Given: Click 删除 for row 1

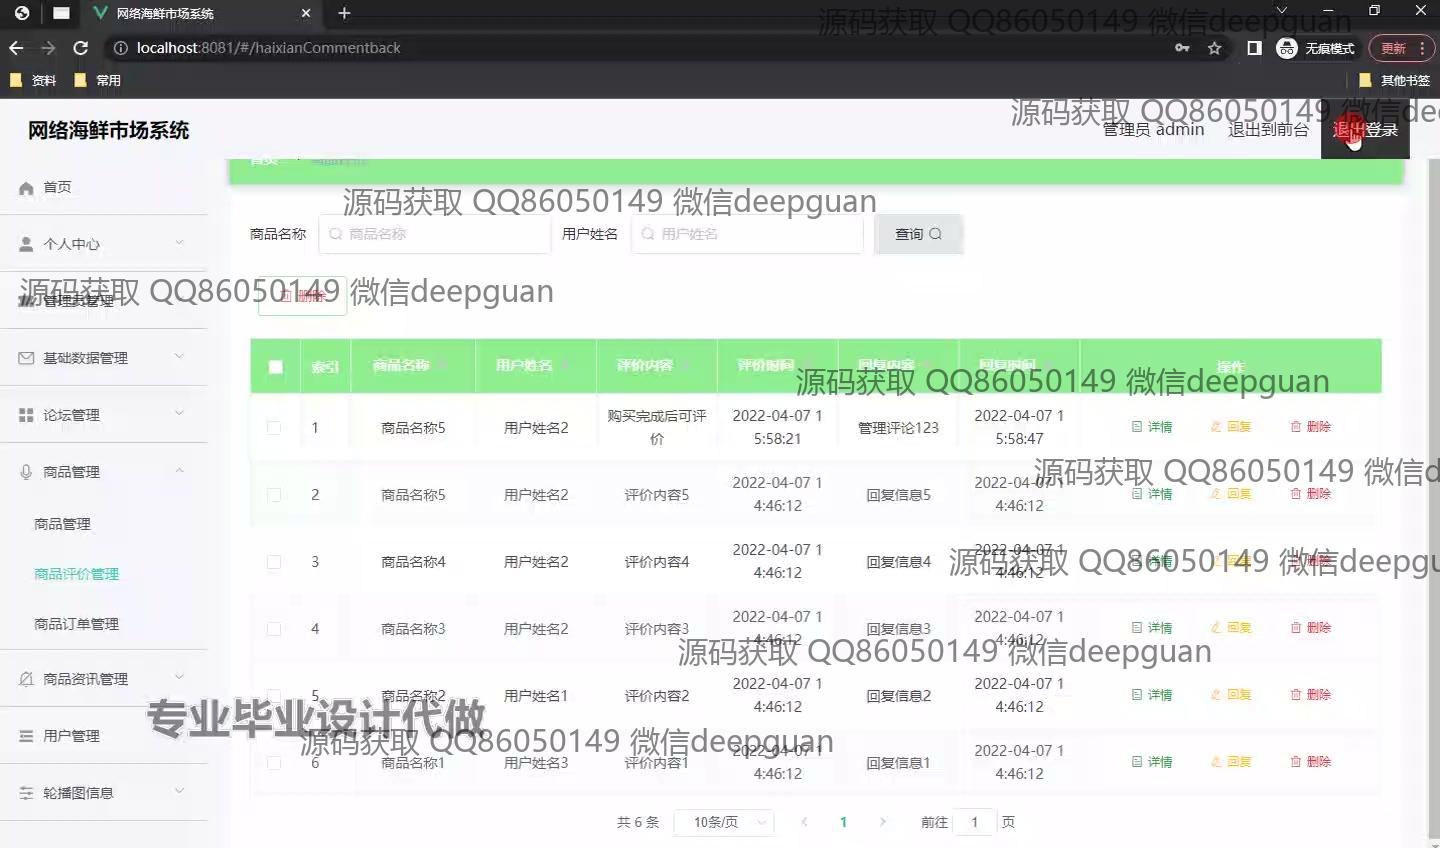Looking at the screenshot, I should (1310, 427).
